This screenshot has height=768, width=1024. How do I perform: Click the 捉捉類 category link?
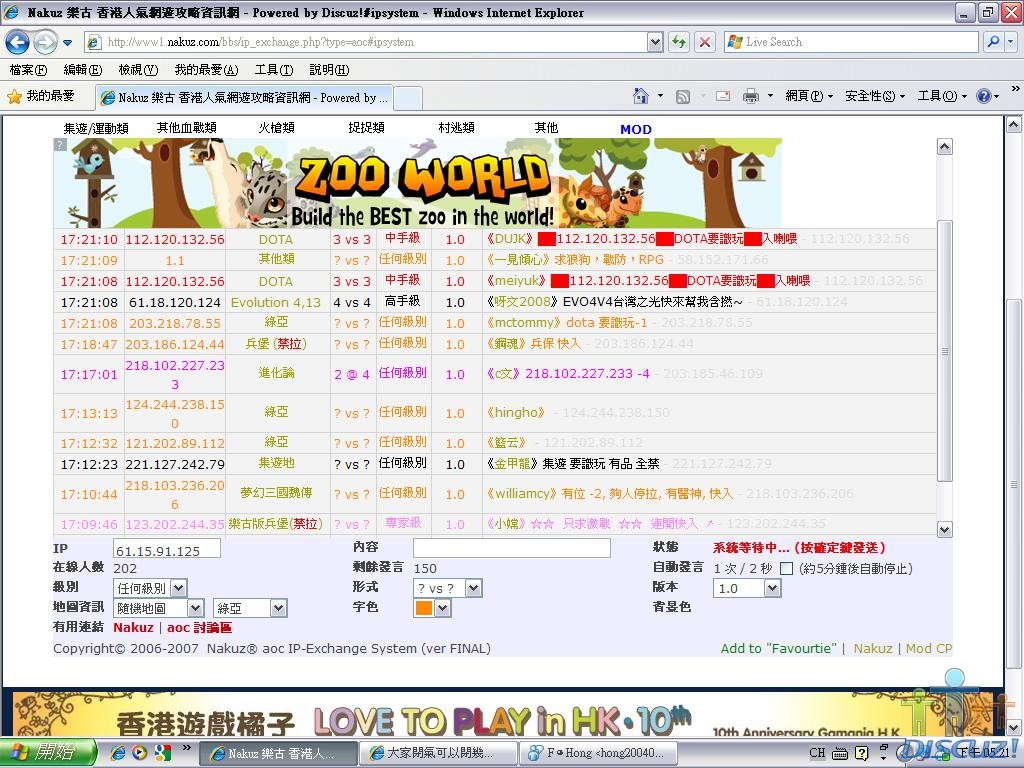pos(366,127)
